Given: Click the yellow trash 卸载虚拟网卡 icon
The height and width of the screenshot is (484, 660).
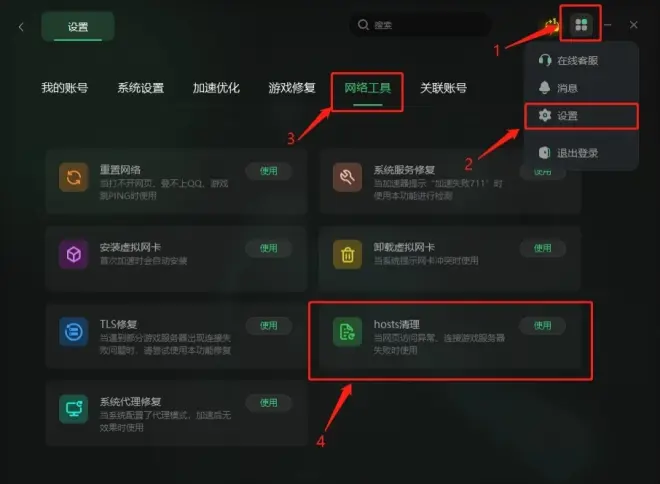Looking at the screenshot, I should pyautogui.click(x=347, y=254).
